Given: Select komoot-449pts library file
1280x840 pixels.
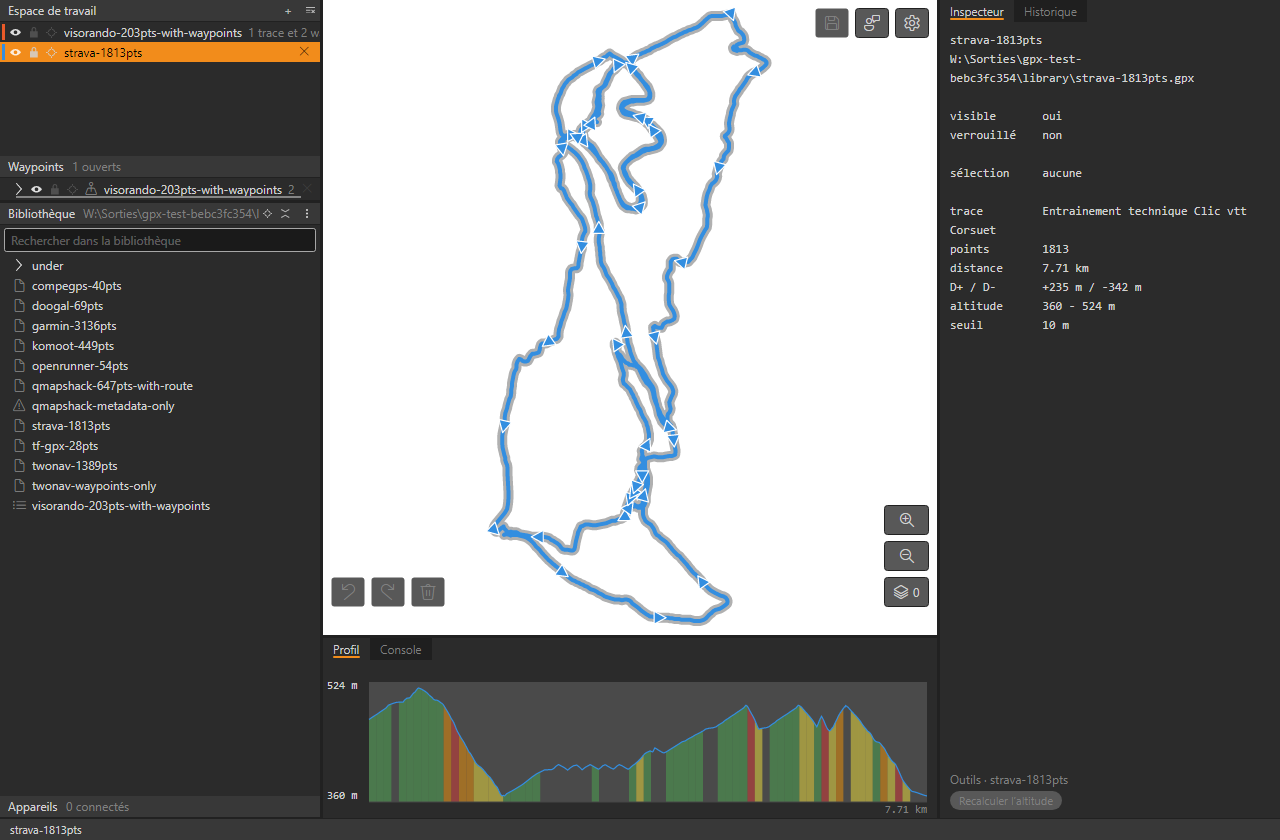Looking at the screenshot, I should tap(75, 346).
